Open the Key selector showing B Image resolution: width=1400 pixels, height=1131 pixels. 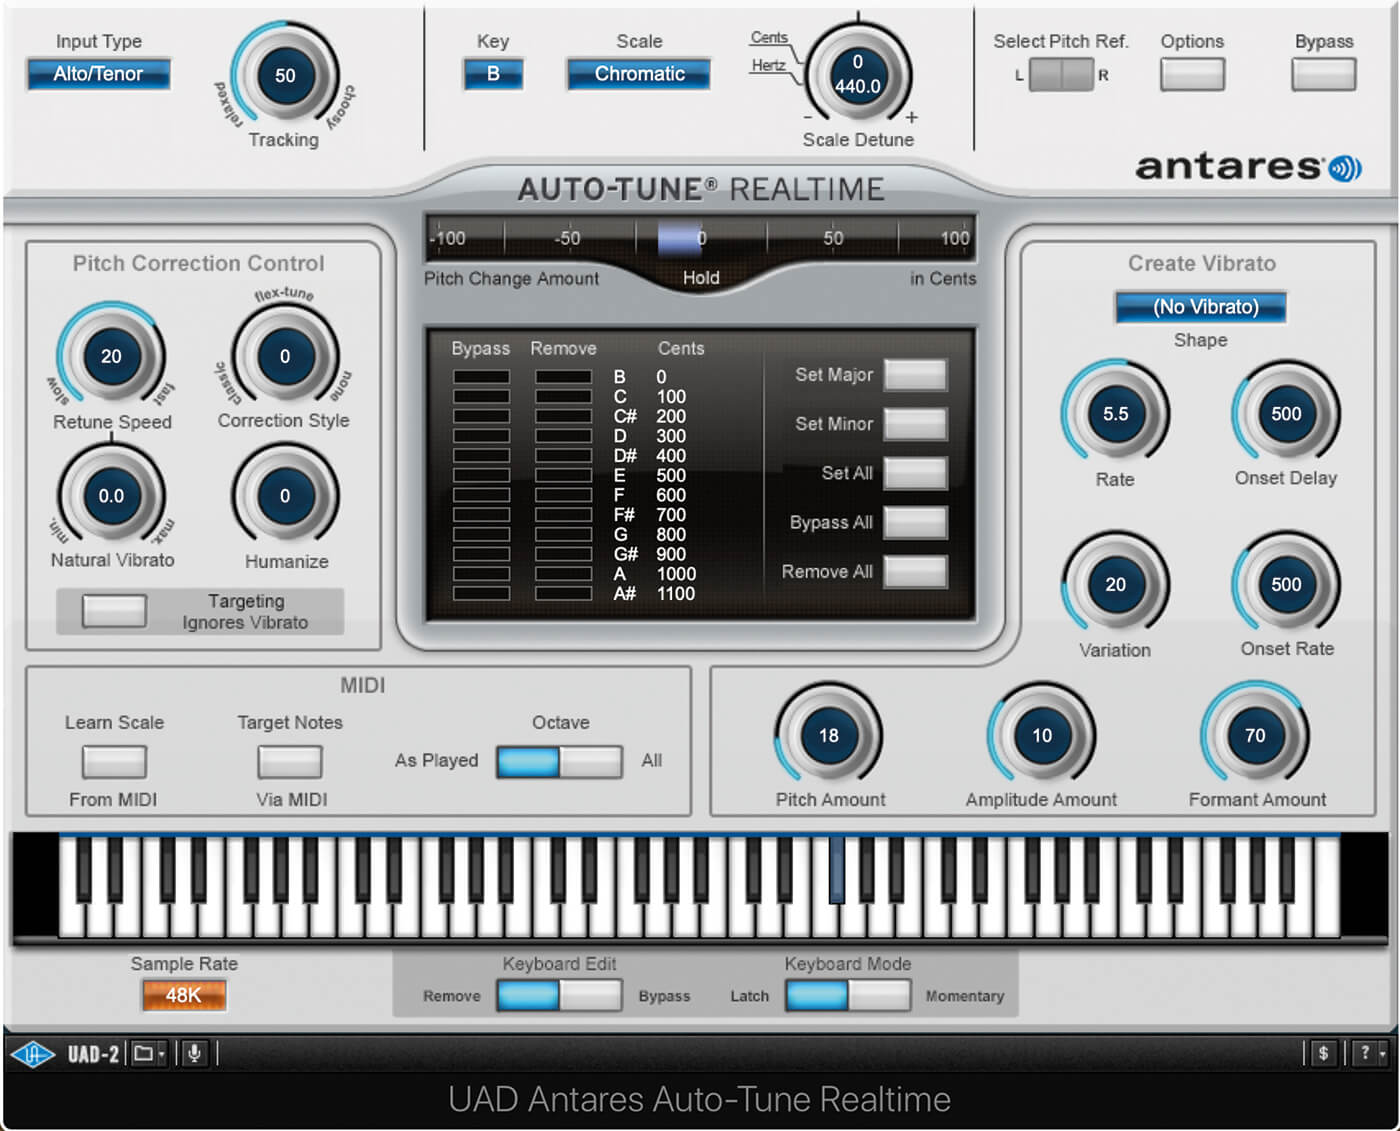[x=493, y=74]
